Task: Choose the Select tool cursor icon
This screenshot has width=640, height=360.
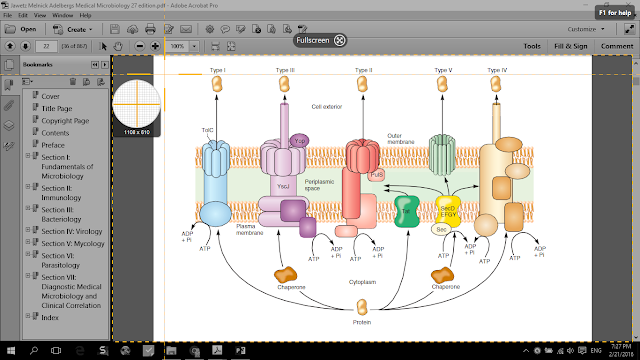Action: click(103, 46)
